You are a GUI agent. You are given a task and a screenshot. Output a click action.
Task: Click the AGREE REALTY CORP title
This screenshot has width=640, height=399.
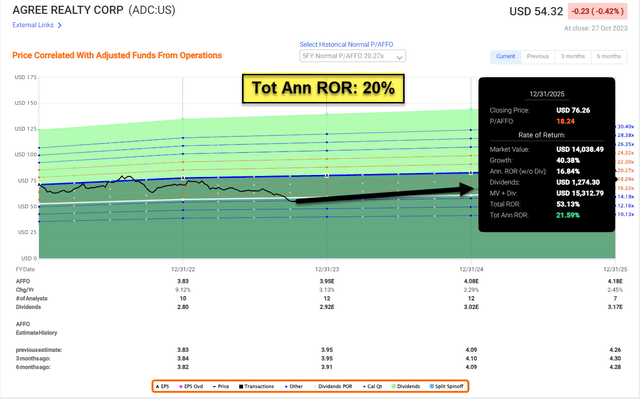[x=68, y=10]
